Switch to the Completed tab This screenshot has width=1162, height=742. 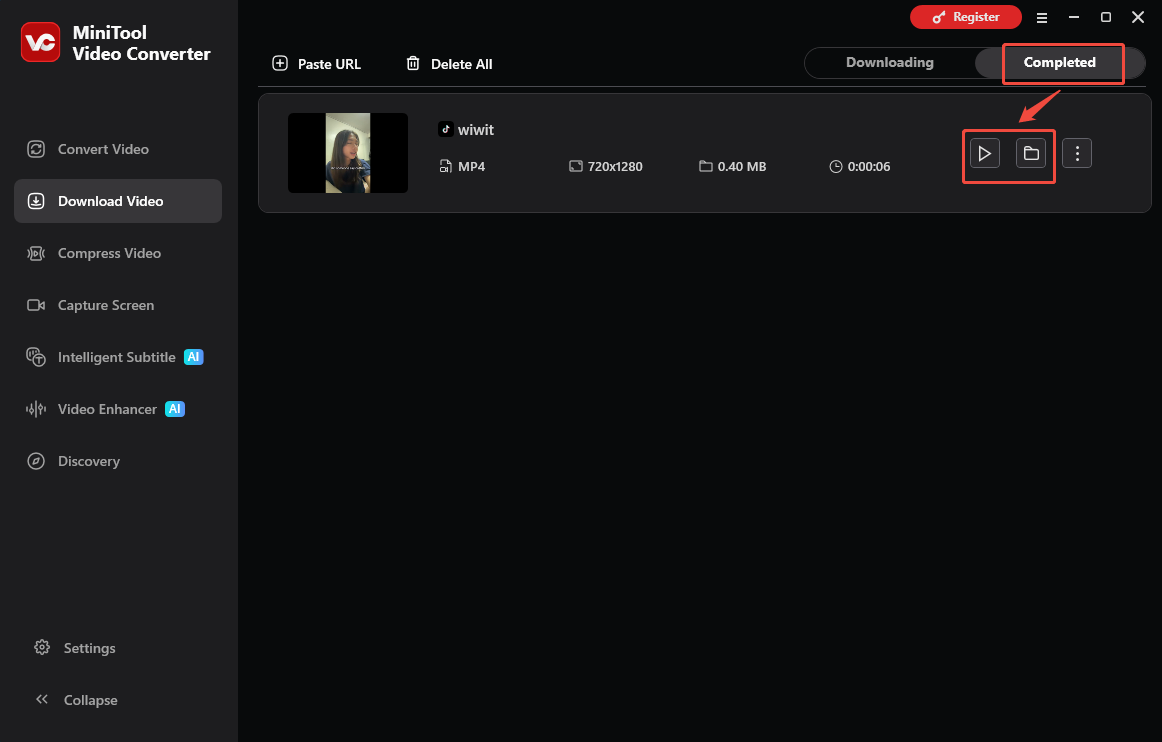pos(1060,62)
